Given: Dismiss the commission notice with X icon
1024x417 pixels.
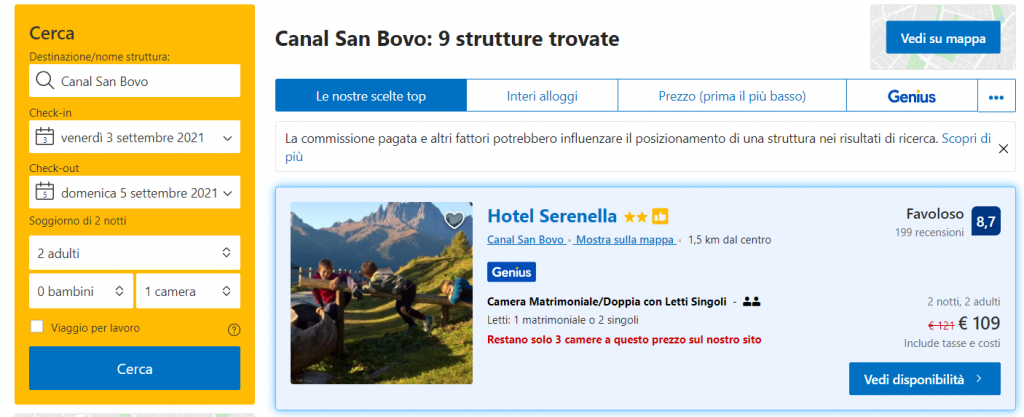Looking at the screenshot, I should tap(1004, 148).
